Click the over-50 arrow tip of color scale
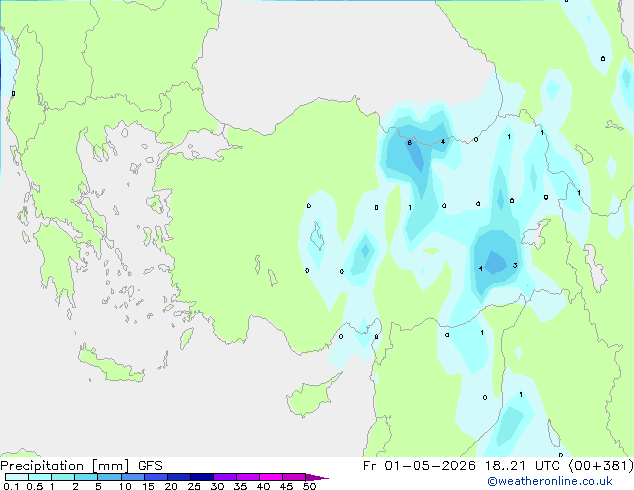This screenshot has height=490, width=634. (x=317, y=477)
